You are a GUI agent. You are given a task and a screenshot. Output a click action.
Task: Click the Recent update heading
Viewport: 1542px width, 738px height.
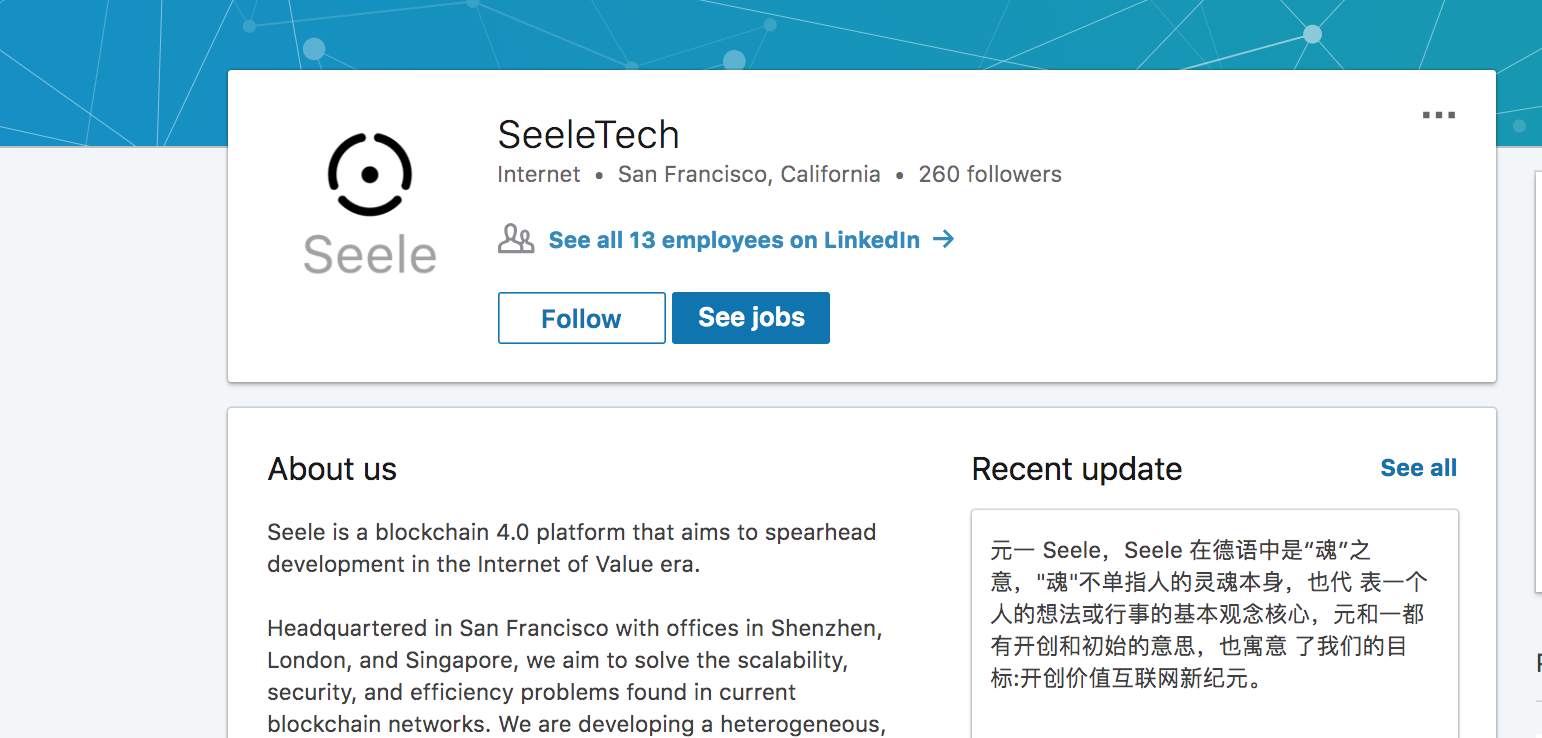(x=1076, y=469)
